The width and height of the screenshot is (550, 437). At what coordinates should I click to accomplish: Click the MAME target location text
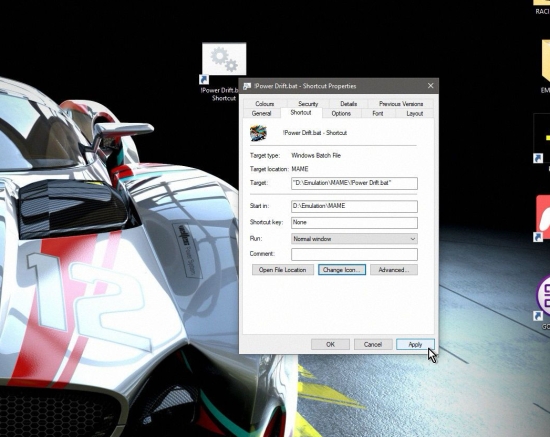click(300, 169)
